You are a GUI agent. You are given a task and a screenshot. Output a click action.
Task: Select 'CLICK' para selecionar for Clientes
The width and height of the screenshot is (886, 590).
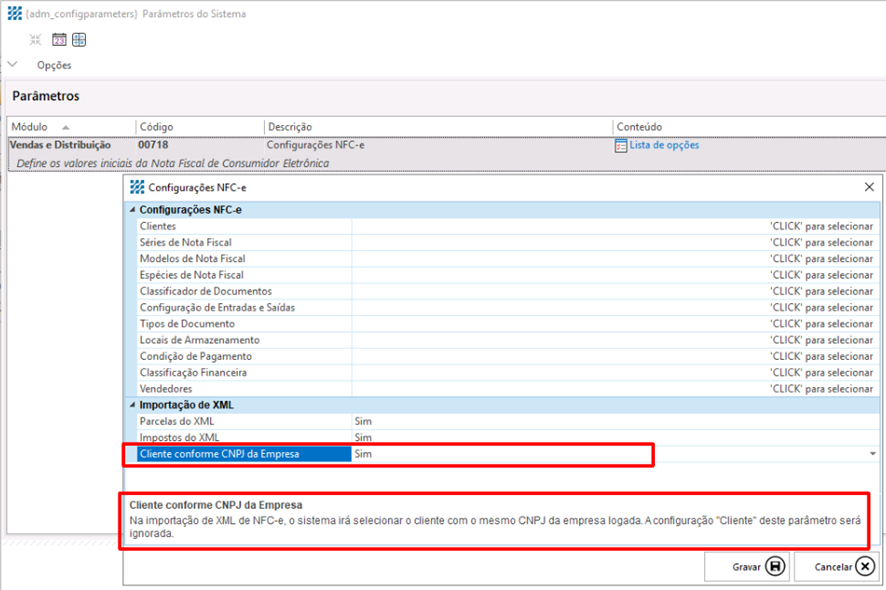820,226
